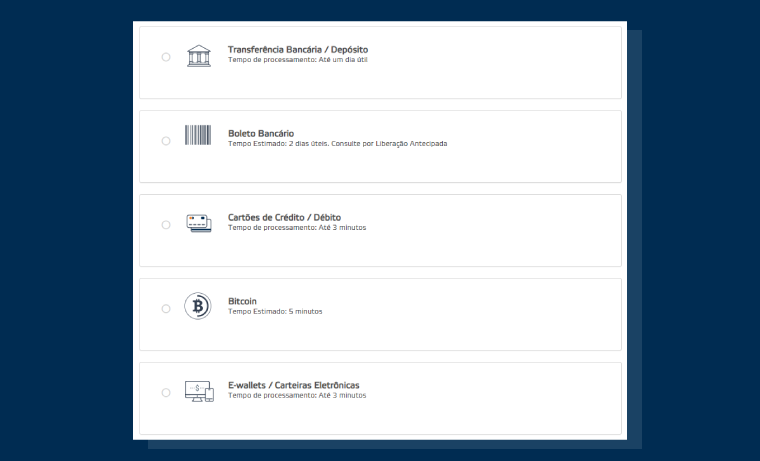Click the Bitcoin title text
Viewport: 760px width, 461px height.
tap(242, 301)
